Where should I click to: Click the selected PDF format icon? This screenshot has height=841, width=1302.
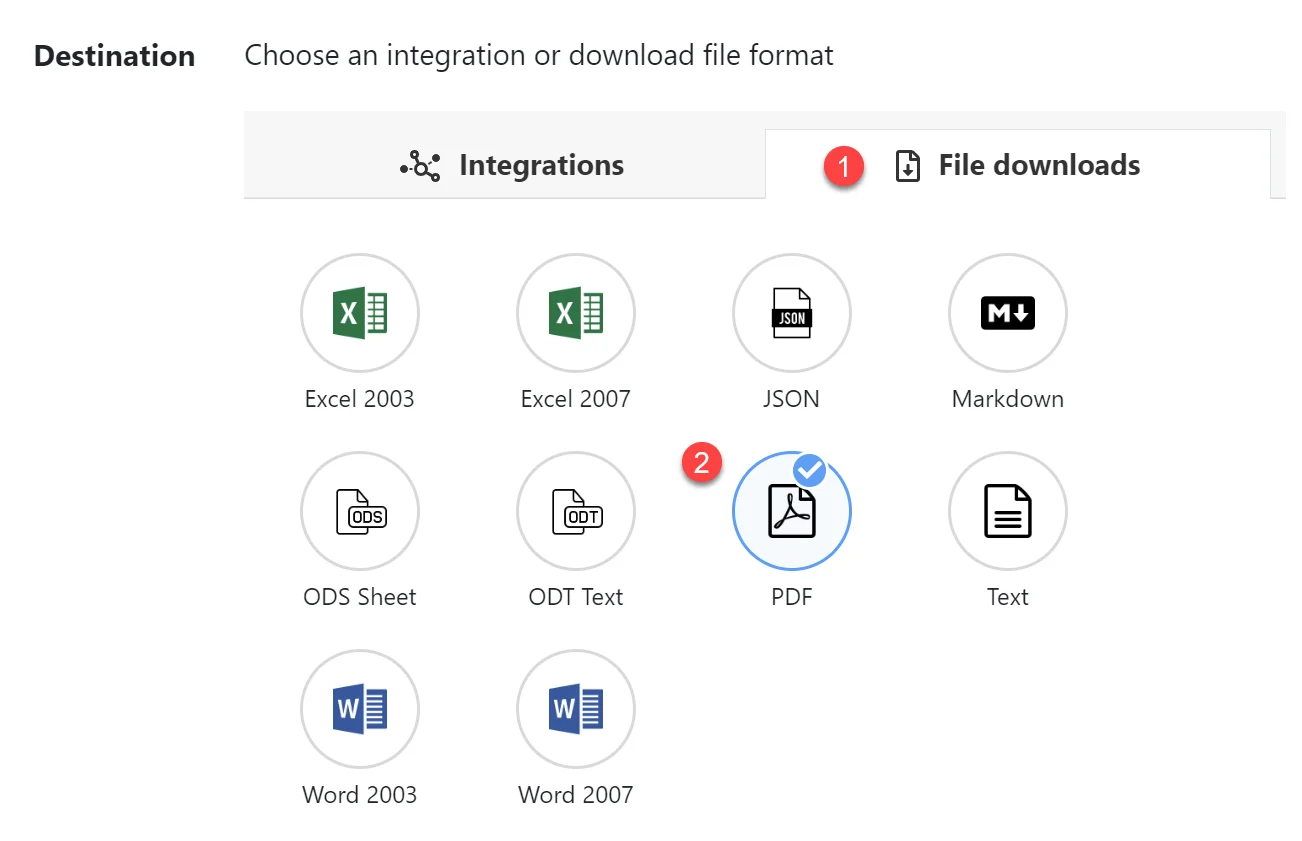(x=792, y=511)
